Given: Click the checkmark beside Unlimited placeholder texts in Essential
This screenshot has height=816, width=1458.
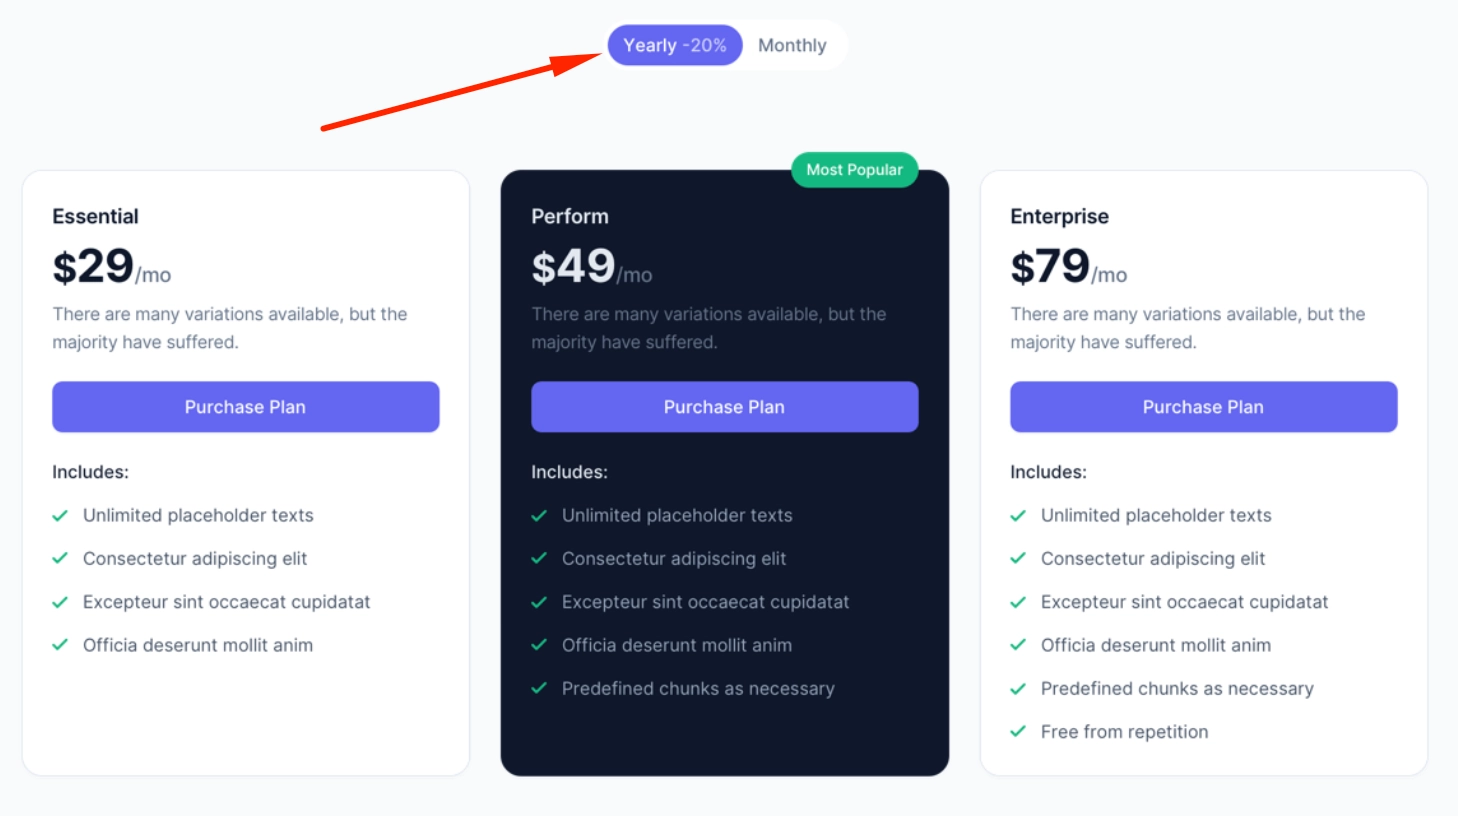Looking at the screenshot, I should (x=59, y=515).
